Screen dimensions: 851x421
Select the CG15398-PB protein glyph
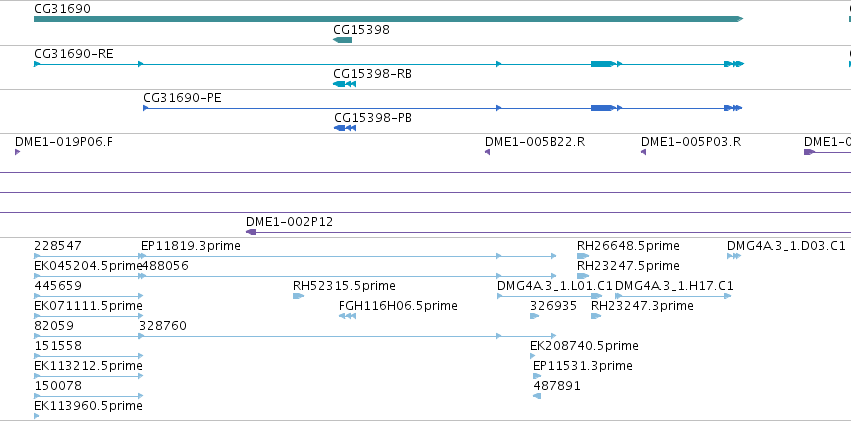pyautogui.click(x=345, y=128)
